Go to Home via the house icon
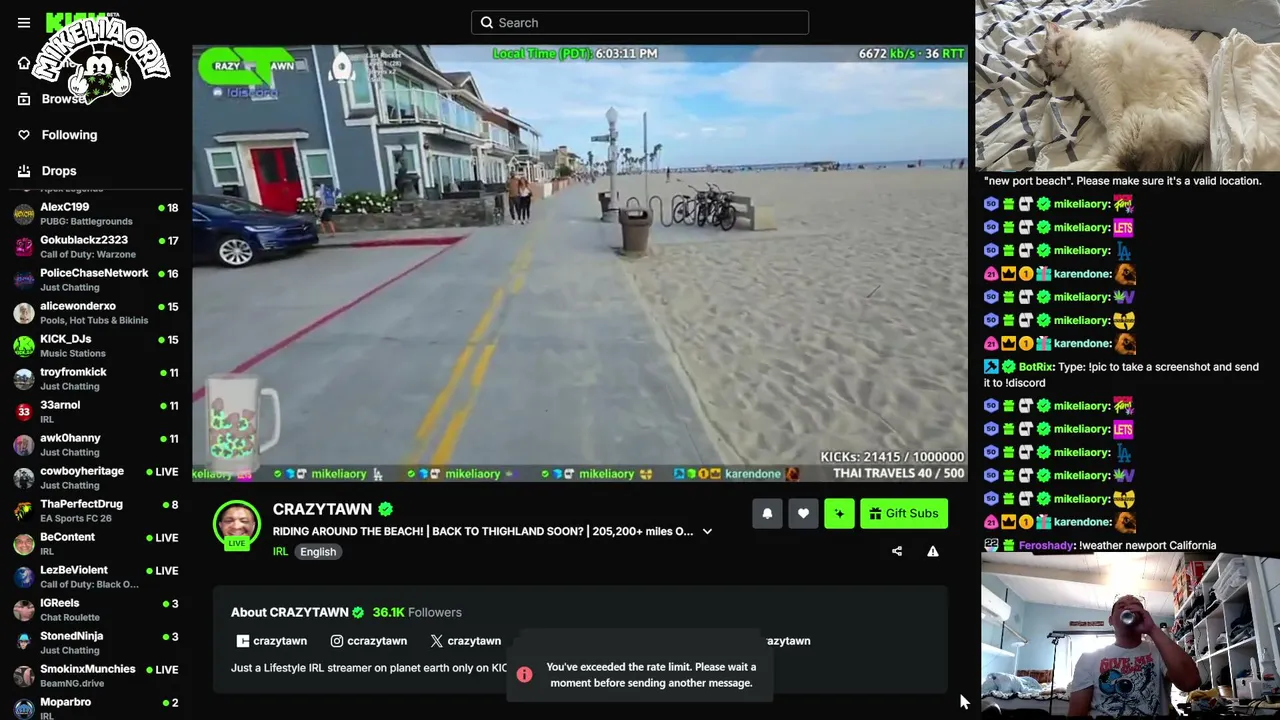 point(24,63)
